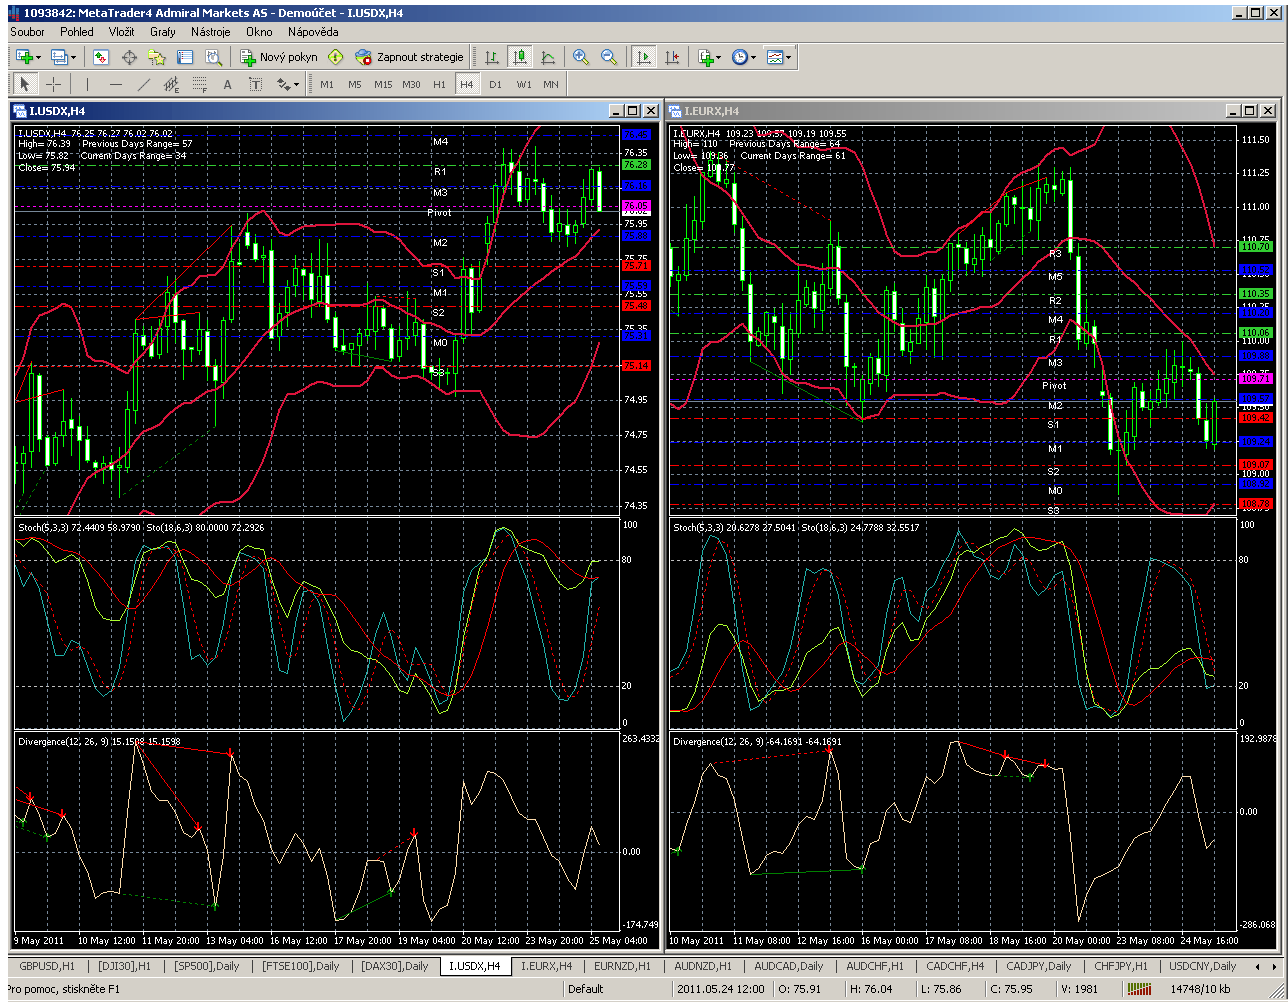Switch chart to candlestick display

click(519, 58)
